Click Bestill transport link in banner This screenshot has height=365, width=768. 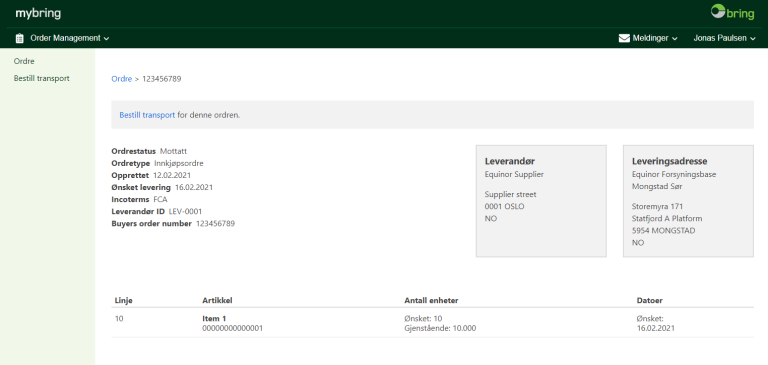pos(147,115)
